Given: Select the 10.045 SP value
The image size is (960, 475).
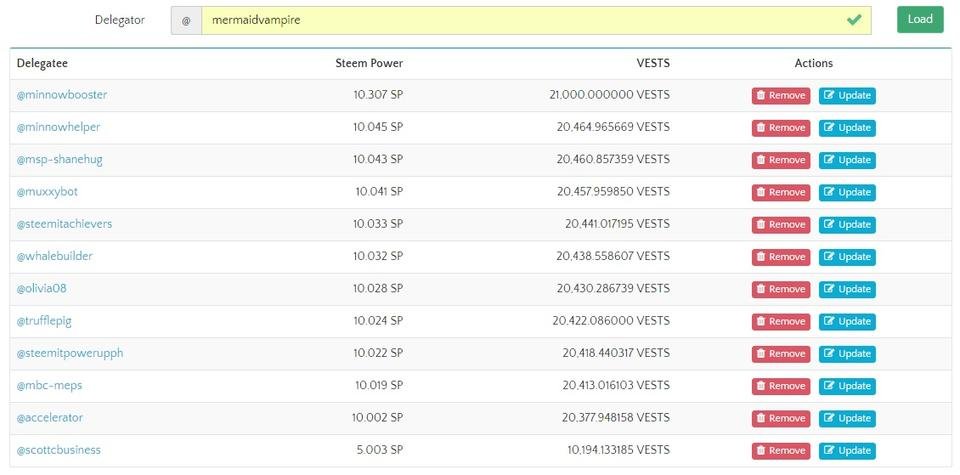Looking at the screenshot, I should [x=378, y=127].
